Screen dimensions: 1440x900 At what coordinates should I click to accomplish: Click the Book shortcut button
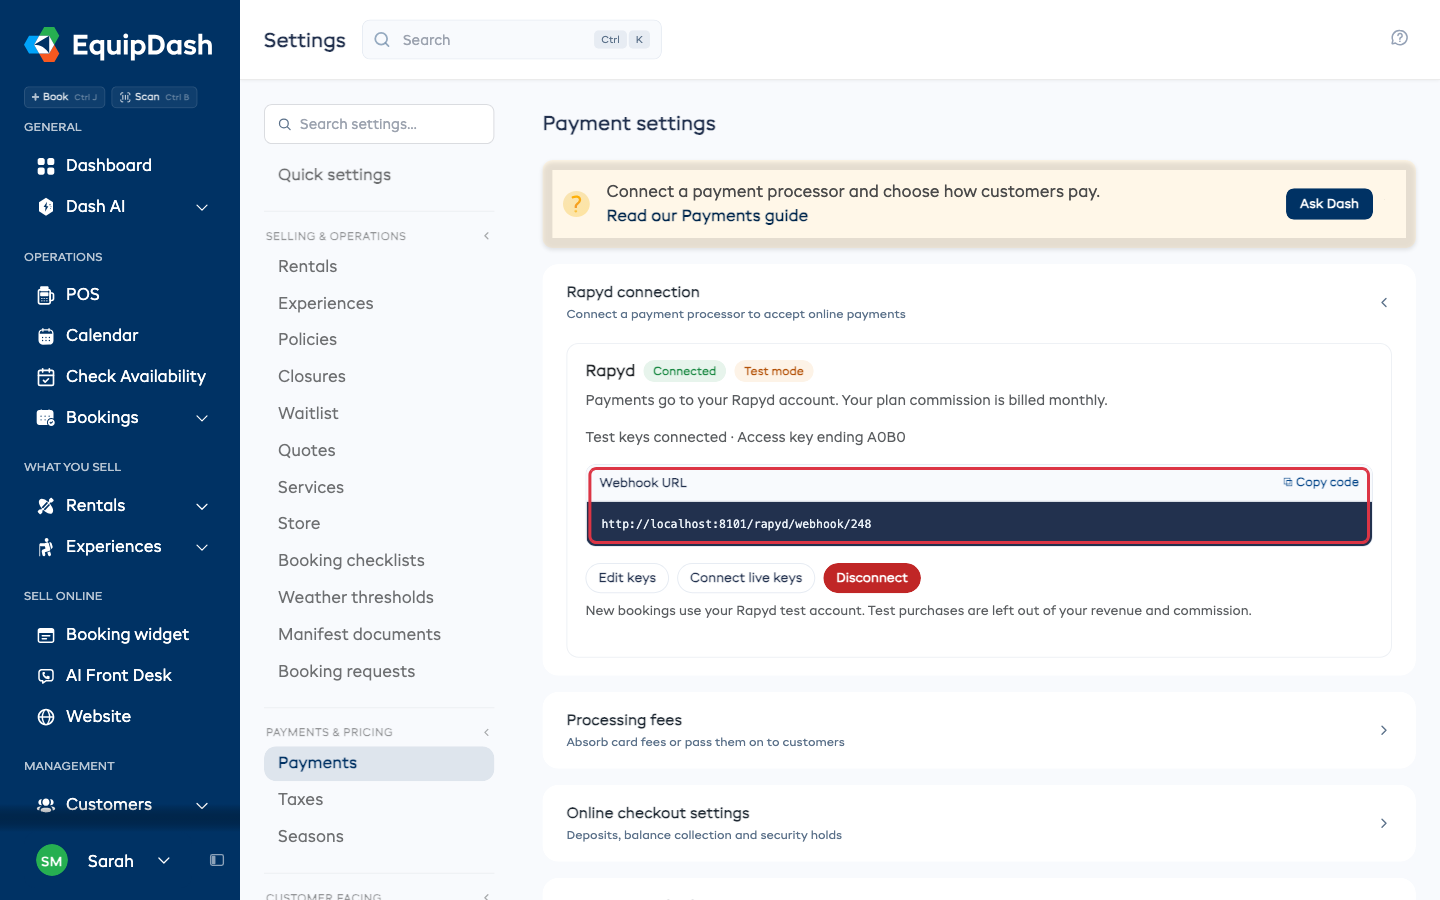[x=64, y=97]
